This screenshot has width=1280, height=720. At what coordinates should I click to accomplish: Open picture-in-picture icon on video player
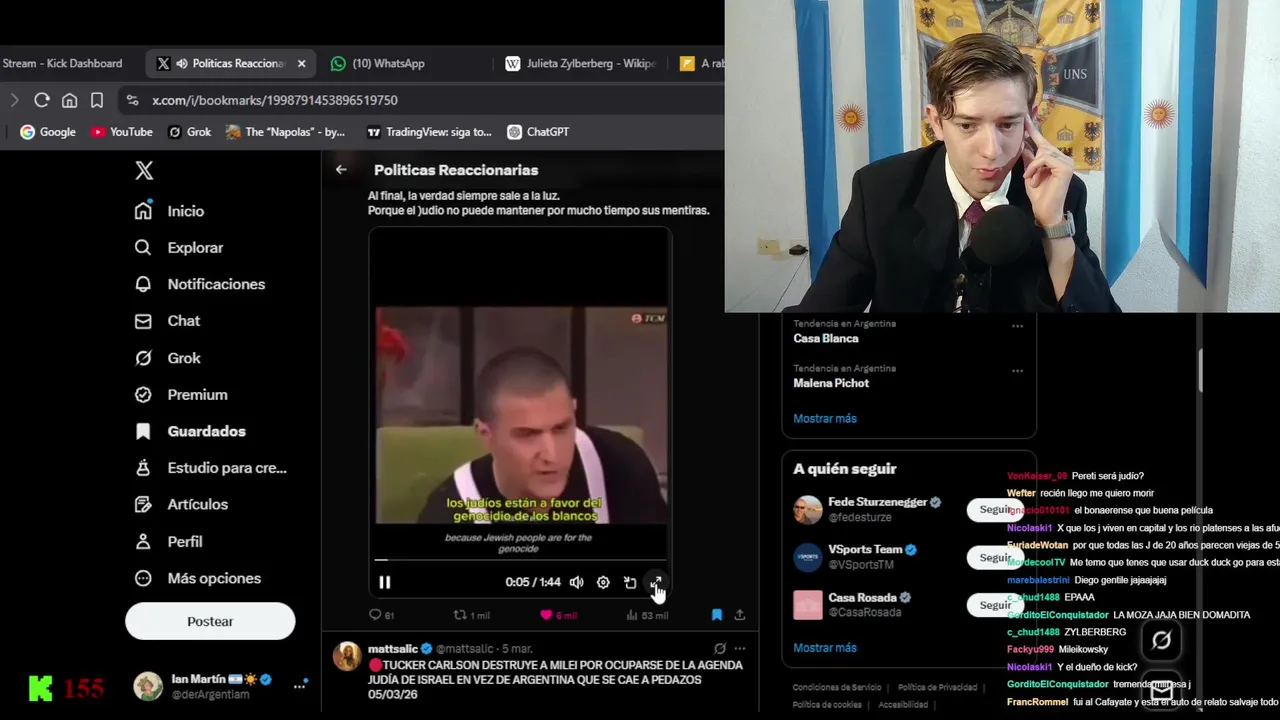[x=630, y=582]
